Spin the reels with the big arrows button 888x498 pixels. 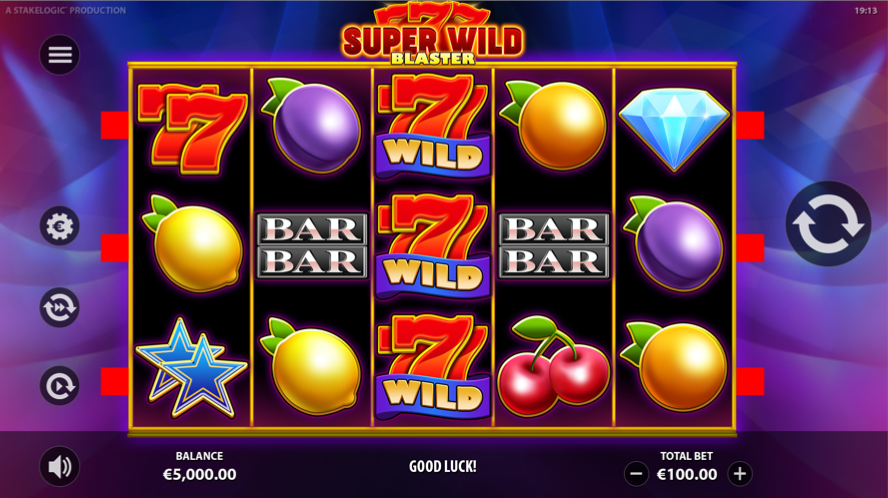(x=828, y=224)
